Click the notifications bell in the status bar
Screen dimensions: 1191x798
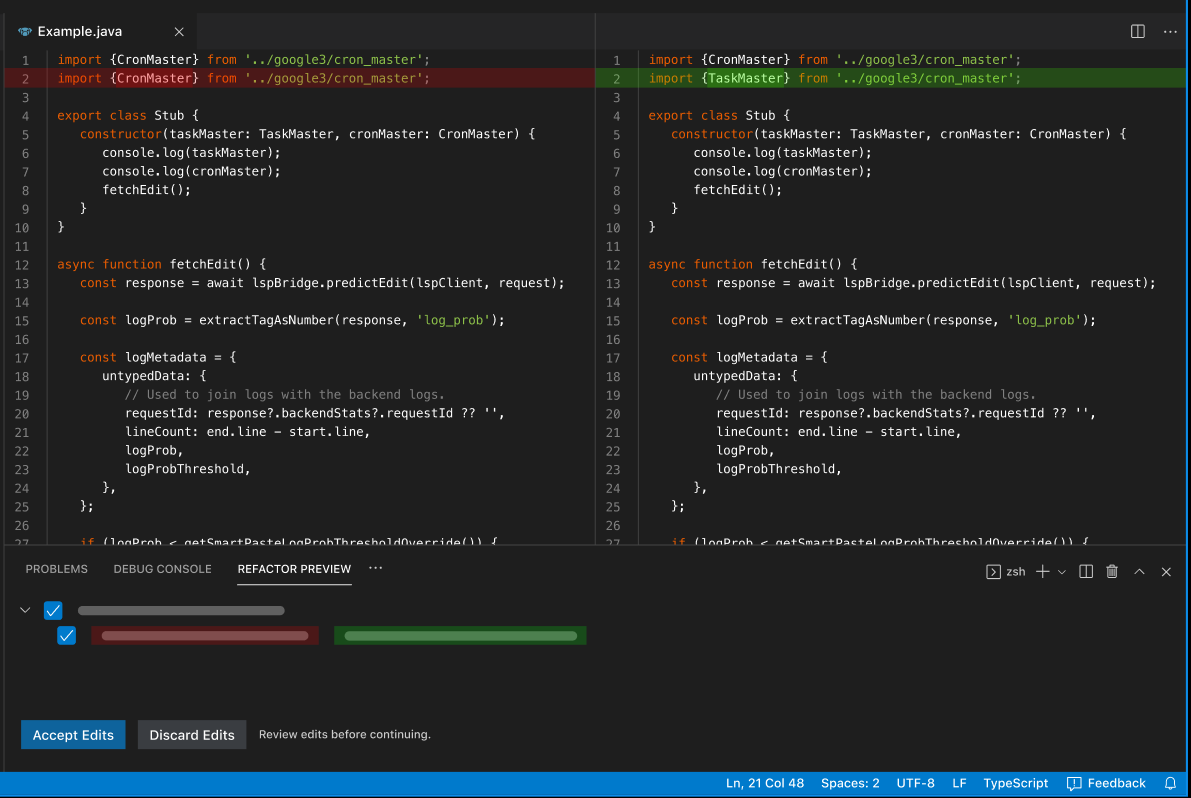1170,783
